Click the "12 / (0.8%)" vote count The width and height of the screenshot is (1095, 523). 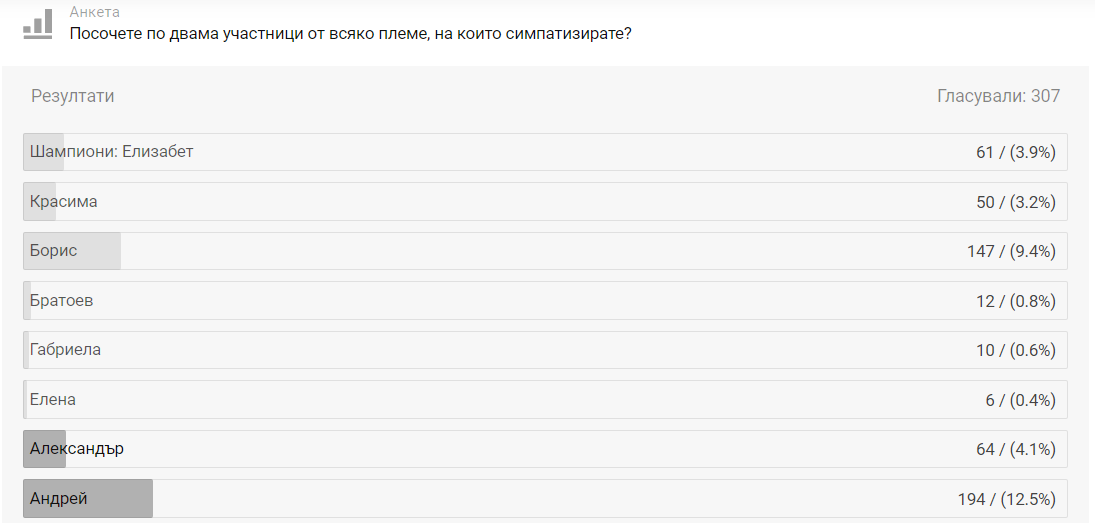[1015, 301]
